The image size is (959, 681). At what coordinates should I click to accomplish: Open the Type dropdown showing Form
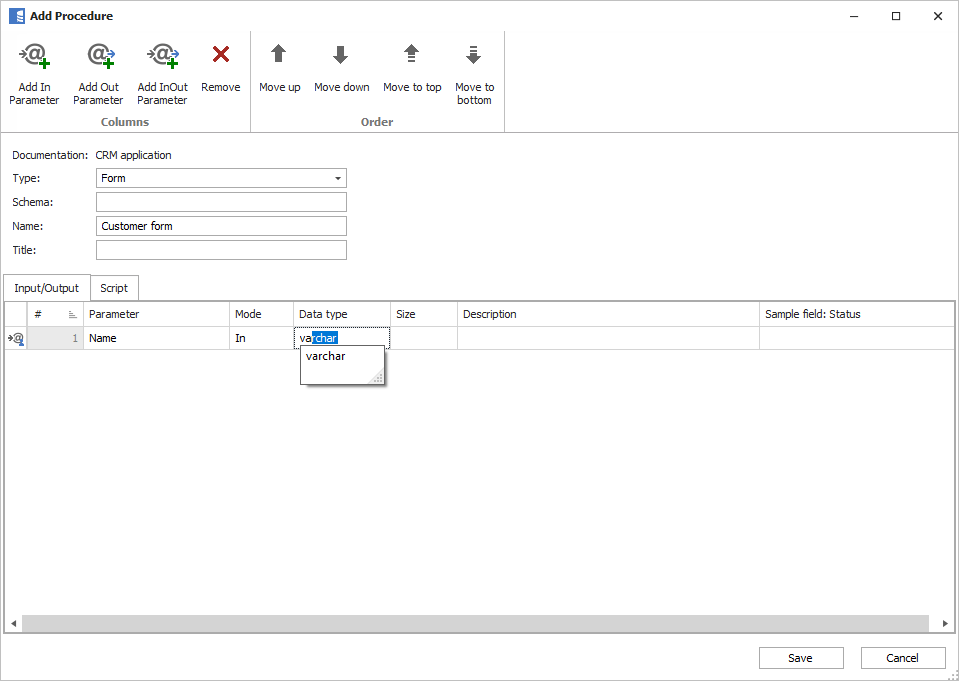pos(338,177)
